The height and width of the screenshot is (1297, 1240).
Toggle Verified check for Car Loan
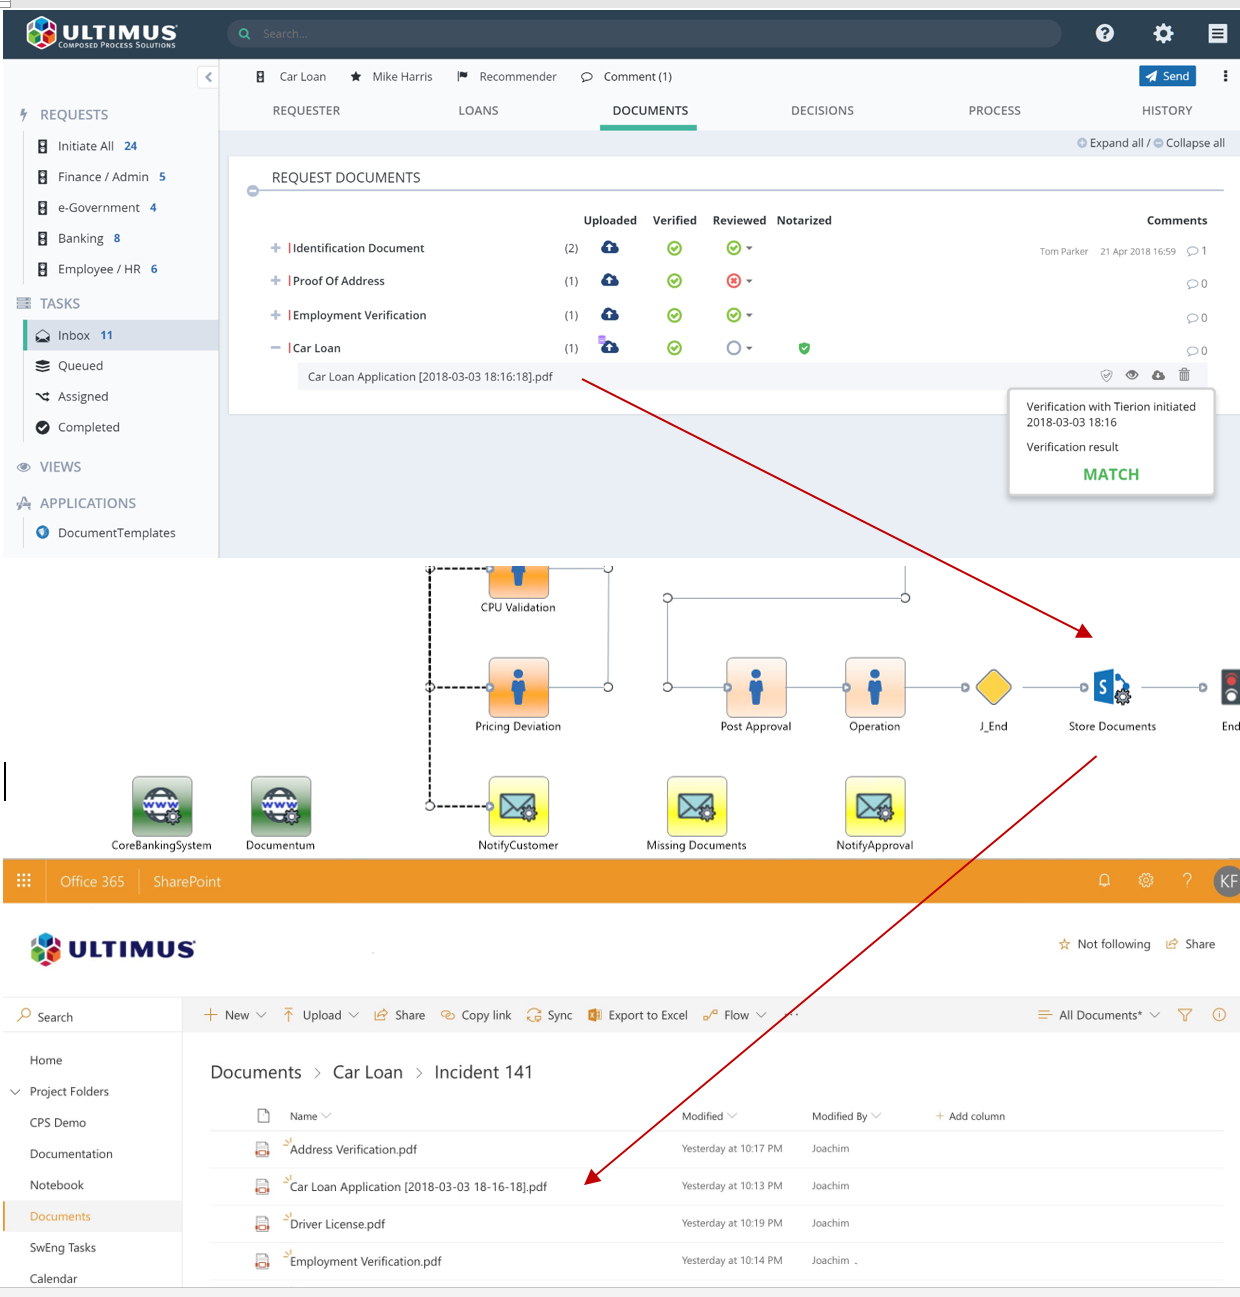point(675,348)
